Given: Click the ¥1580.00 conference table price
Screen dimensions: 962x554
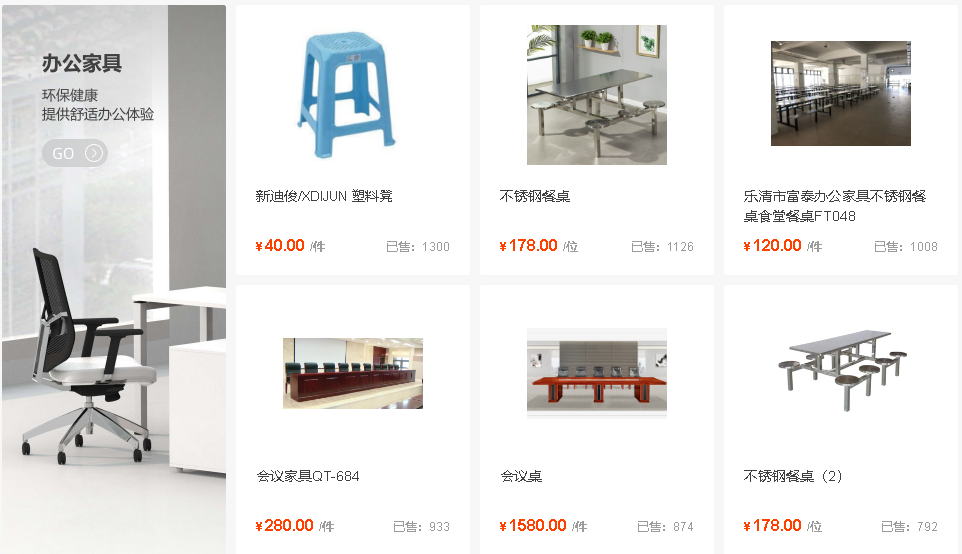Looking at the screenshot, I should click(x=533, y=526).
